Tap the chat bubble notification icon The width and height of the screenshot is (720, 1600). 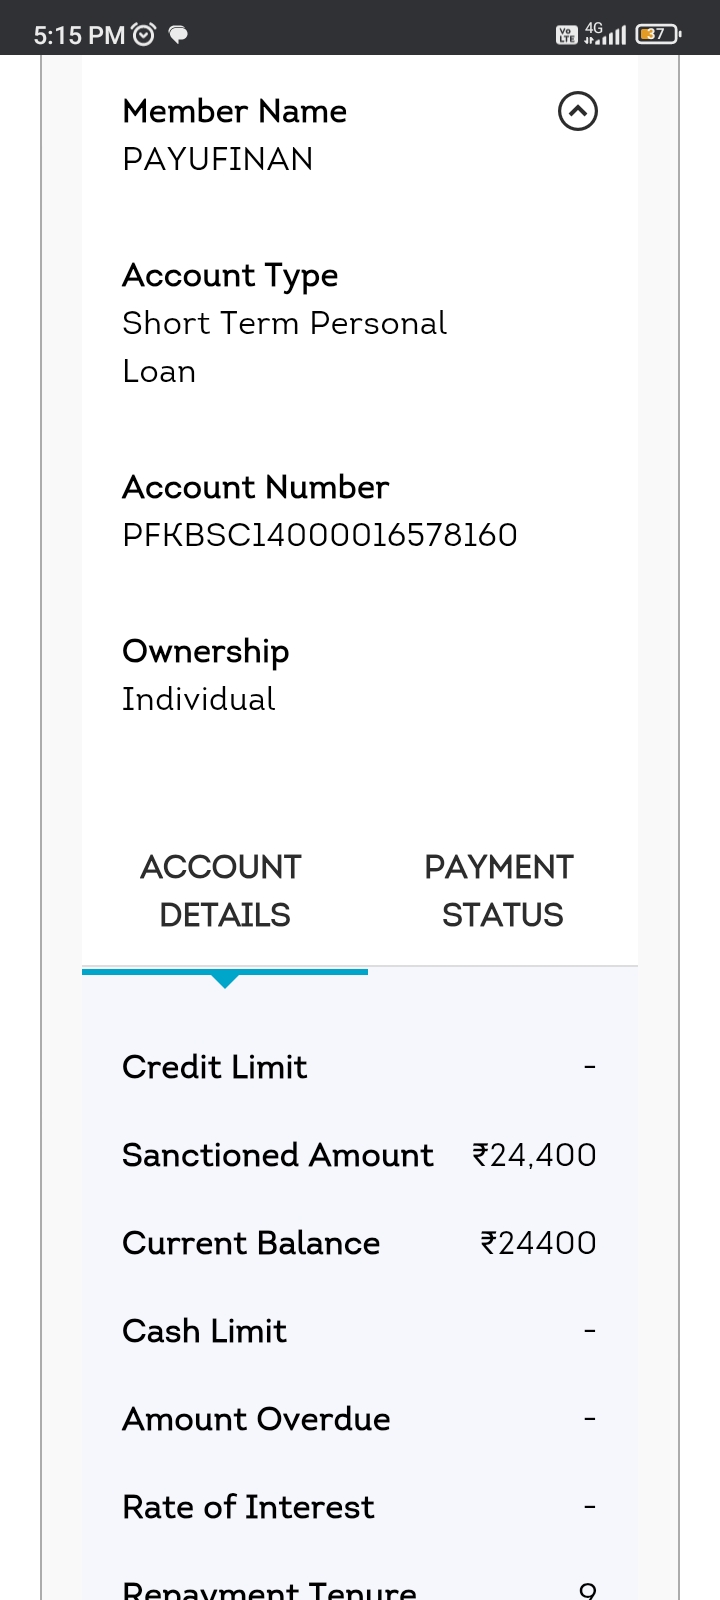[178, 35]
